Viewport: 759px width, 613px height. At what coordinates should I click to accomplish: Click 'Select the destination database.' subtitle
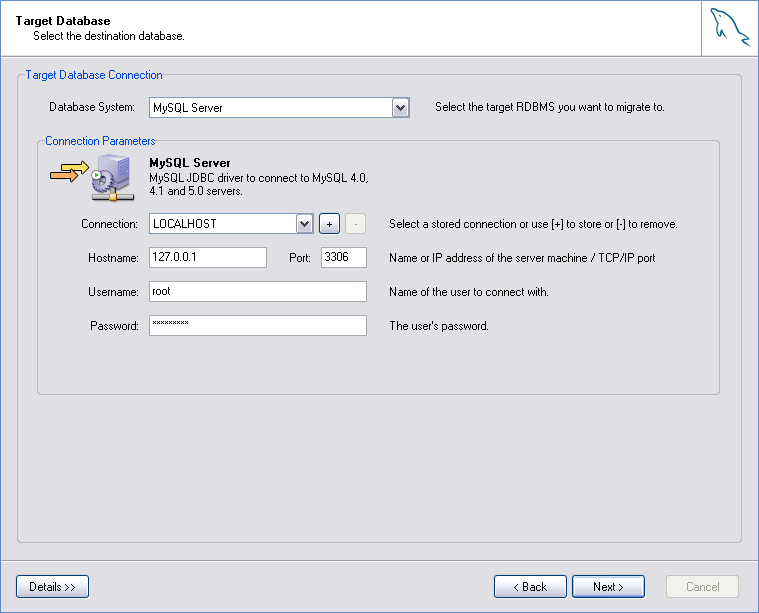(x=109, y=36)
